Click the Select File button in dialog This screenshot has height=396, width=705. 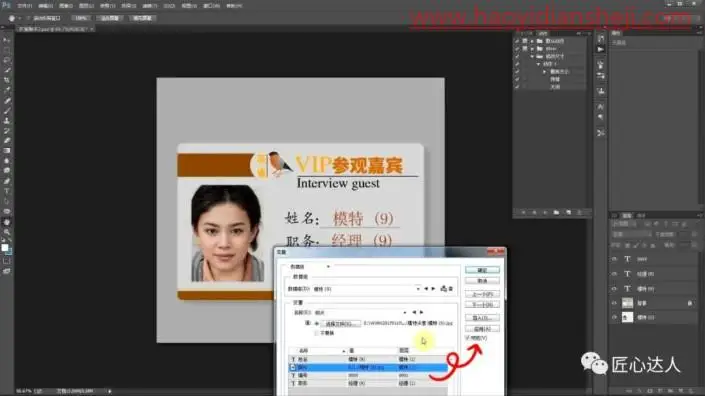pos(341,323)
